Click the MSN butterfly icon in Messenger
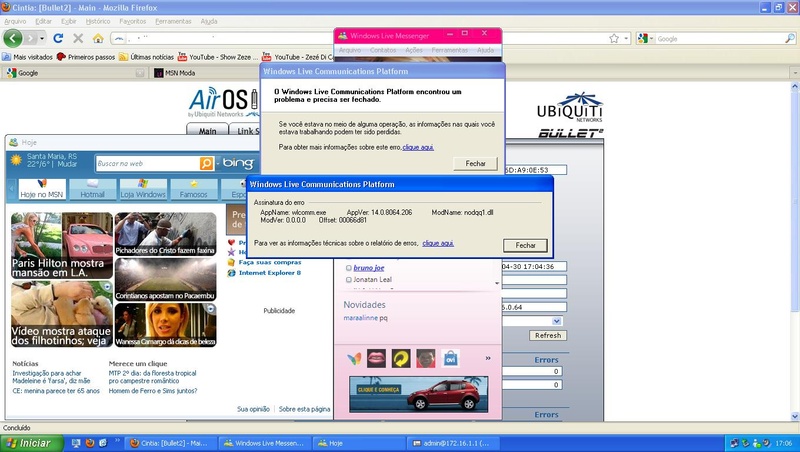 click(x=354, y=359)
